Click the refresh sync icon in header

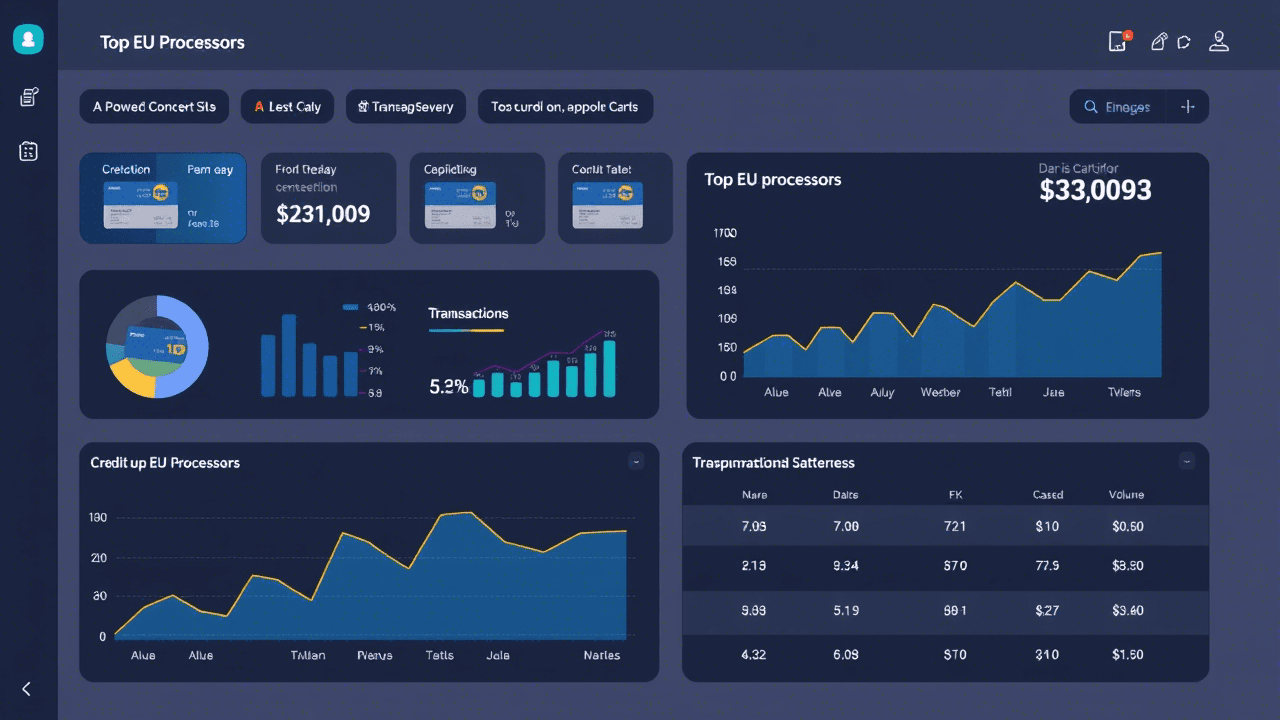1184,42
